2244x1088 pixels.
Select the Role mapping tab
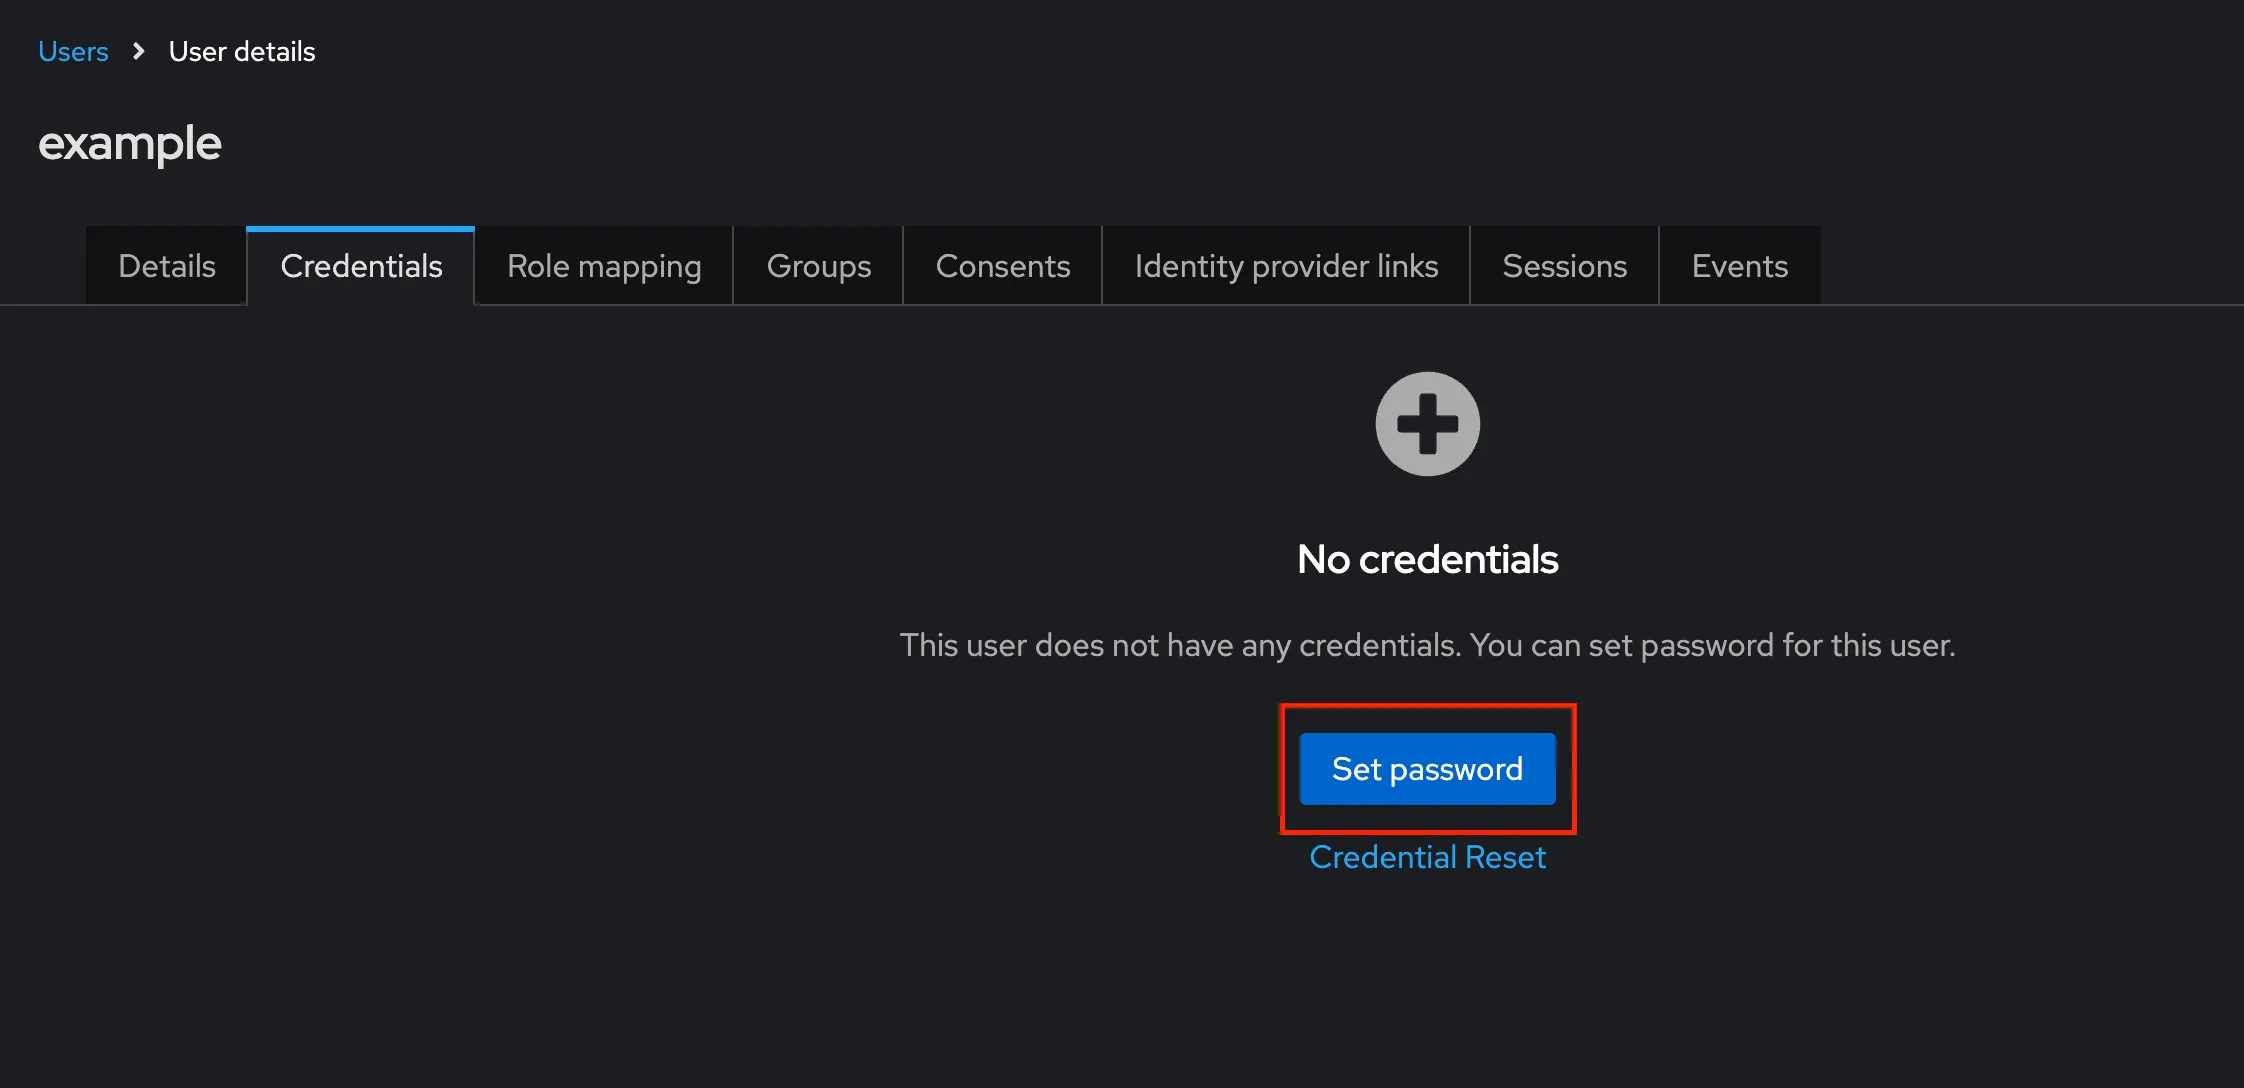[x=603, y=266]
